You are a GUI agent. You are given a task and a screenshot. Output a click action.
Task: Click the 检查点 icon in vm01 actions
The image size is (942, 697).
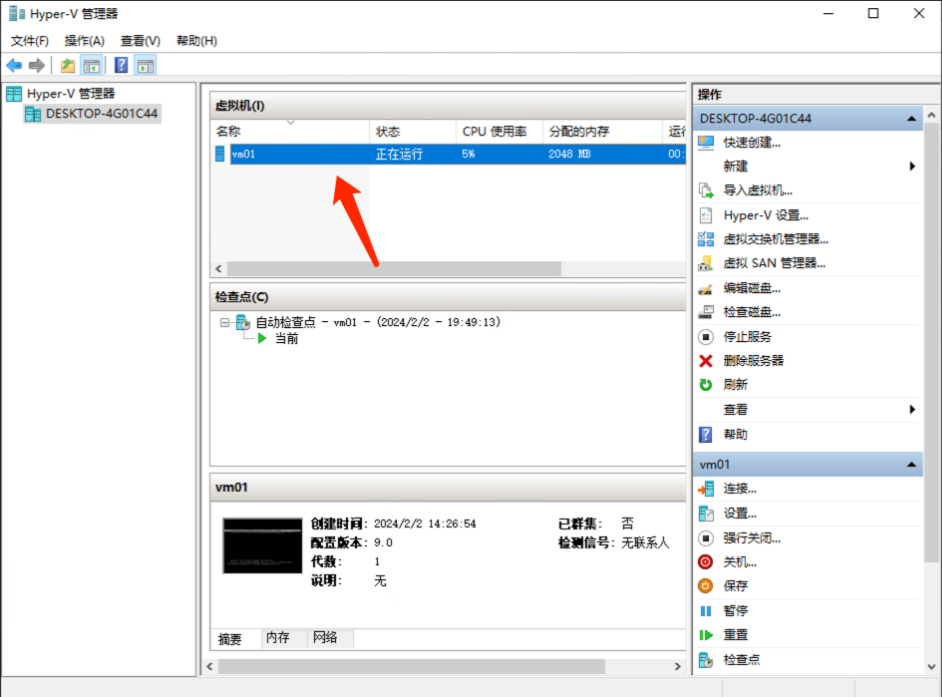point(706,660)
